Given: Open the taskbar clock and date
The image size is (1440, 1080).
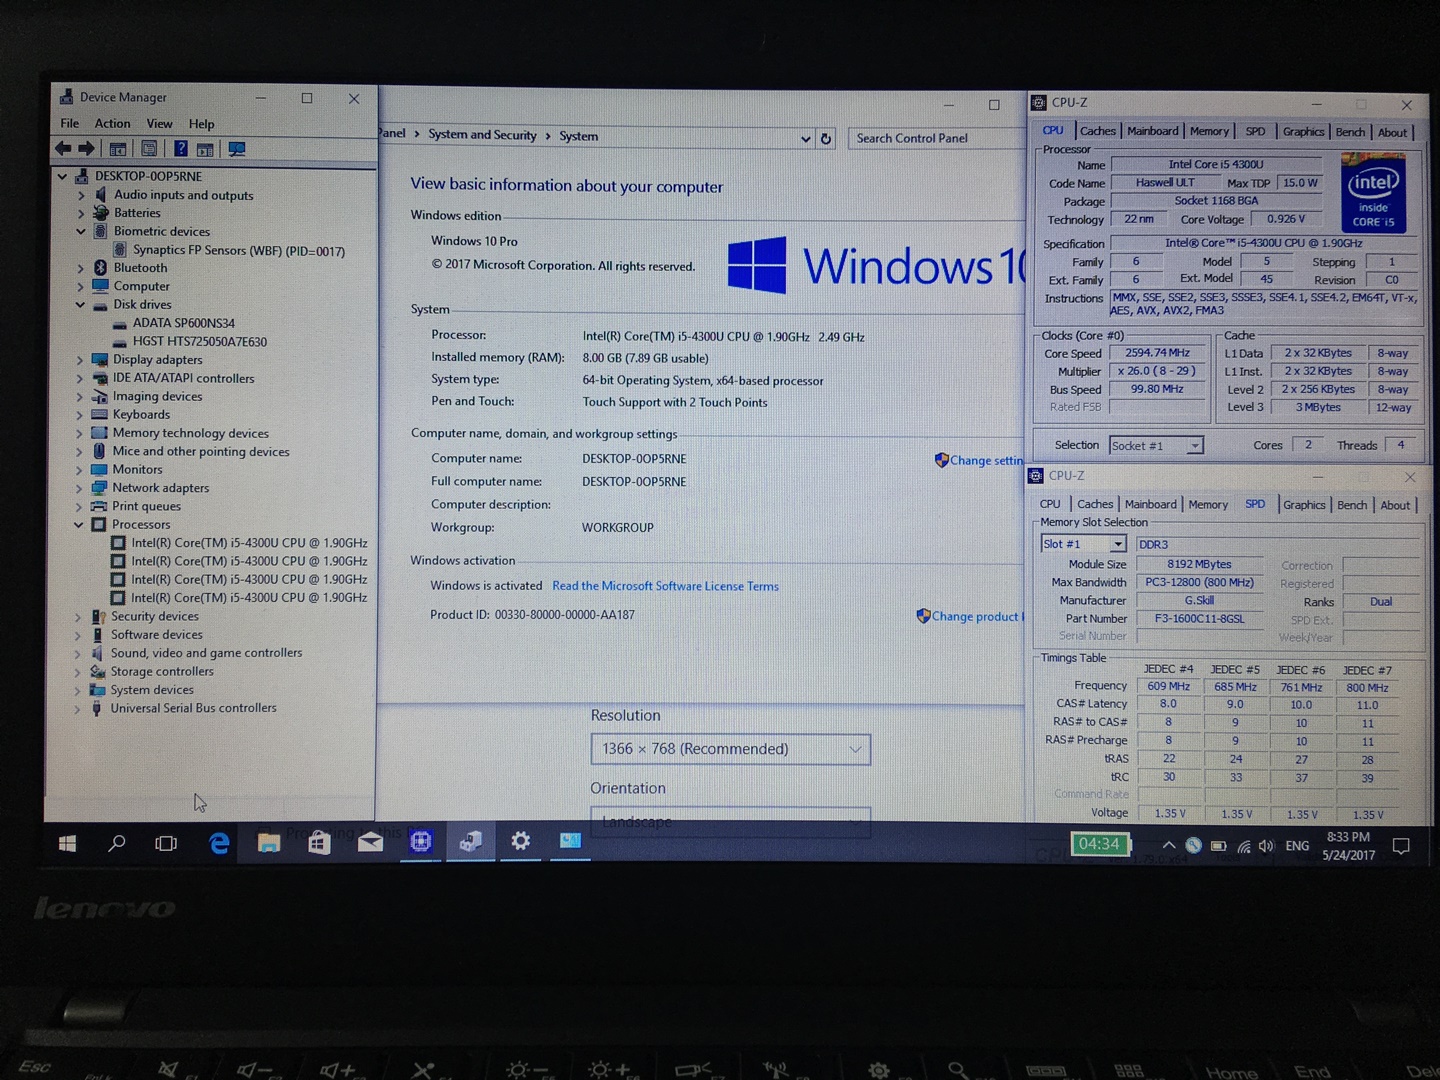Looking at the screenshot, I should click(x=1348, y=846).
